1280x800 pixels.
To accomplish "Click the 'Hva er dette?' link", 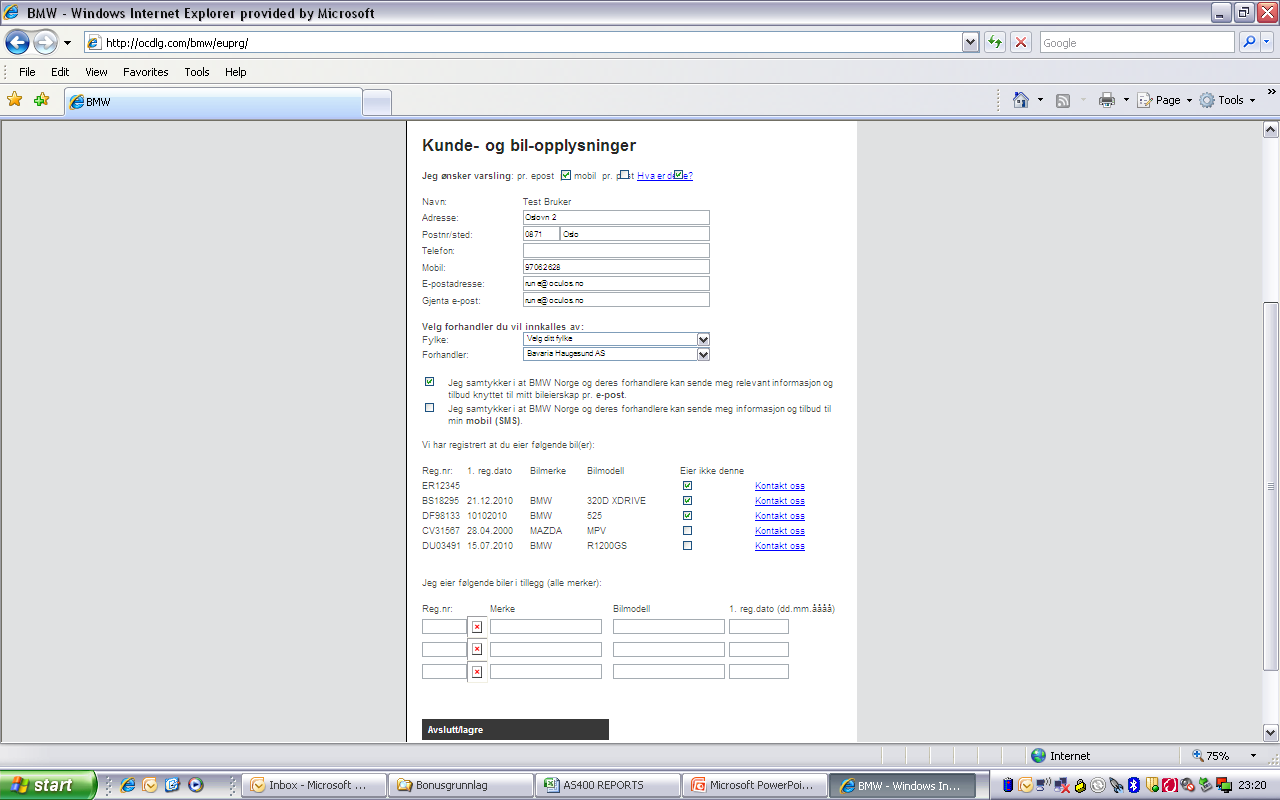I will 665,175.
